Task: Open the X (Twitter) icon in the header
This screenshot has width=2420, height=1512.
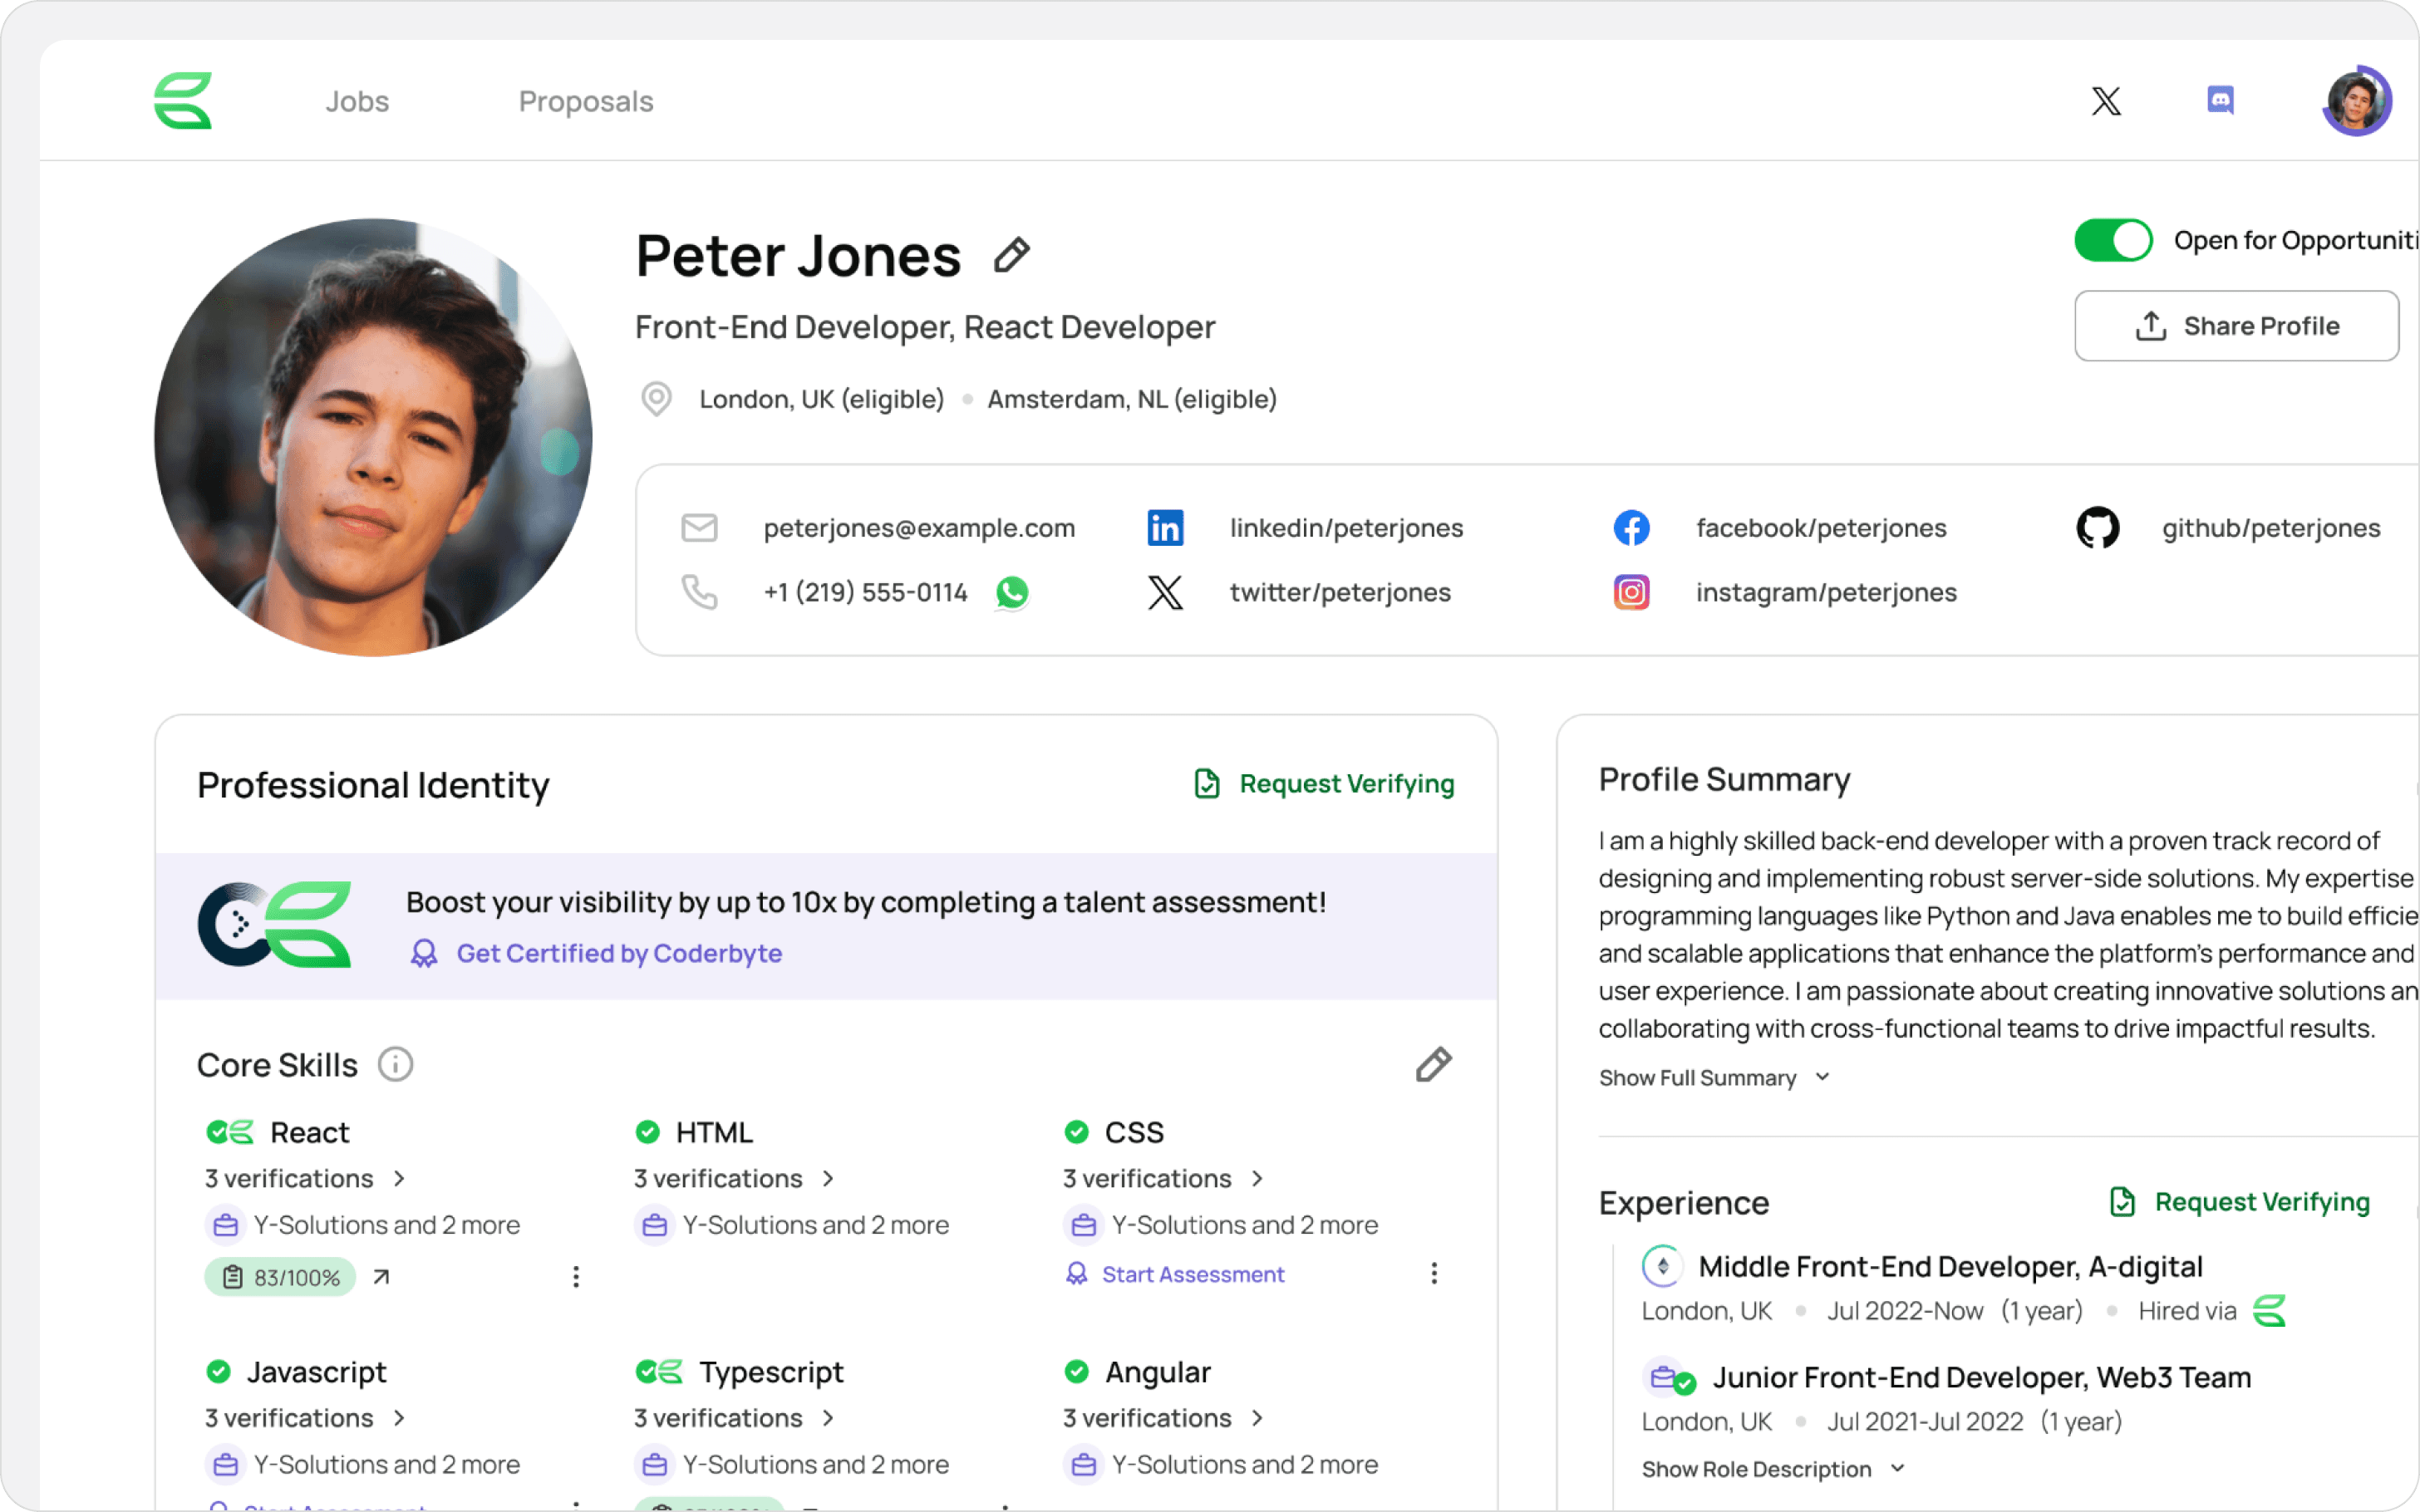Action: [x=2106, y=101]
